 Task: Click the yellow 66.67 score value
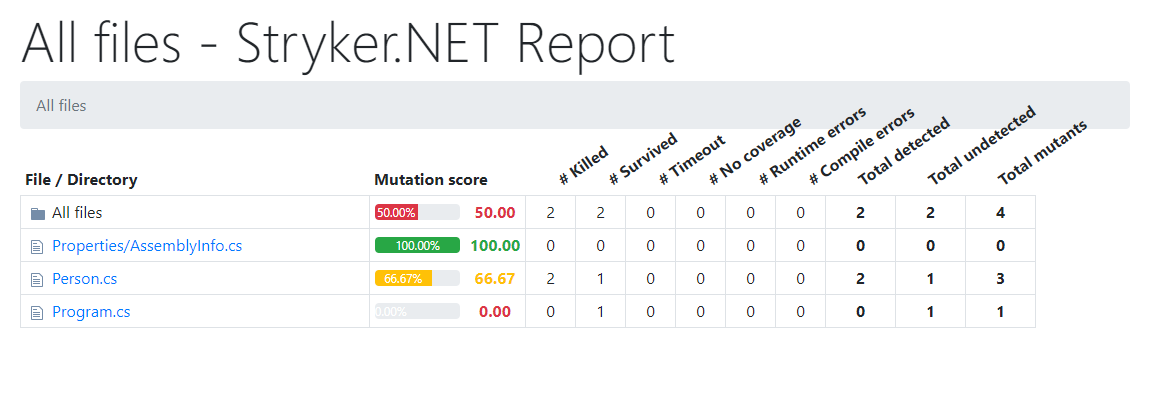pos(495,279)
